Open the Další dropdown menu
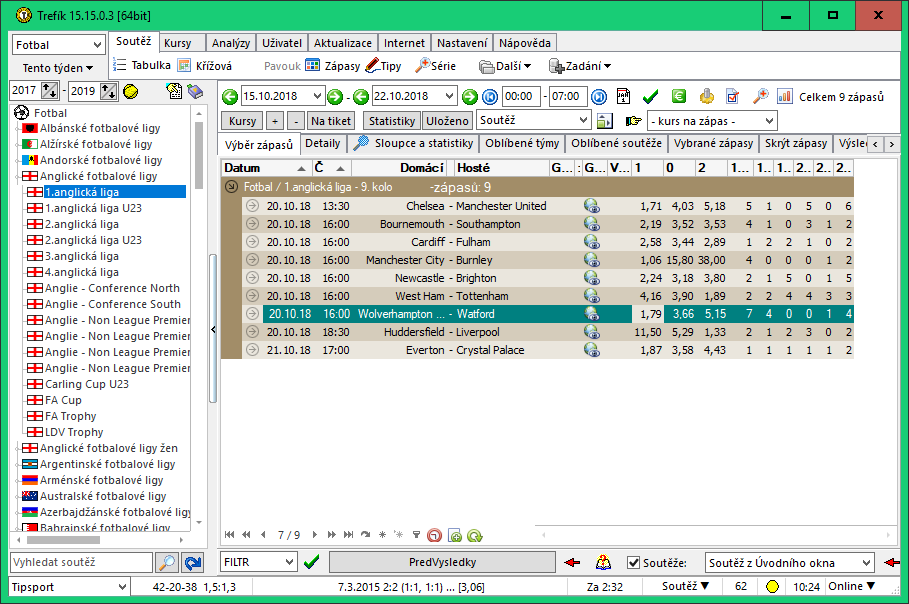 coord(506,66)
